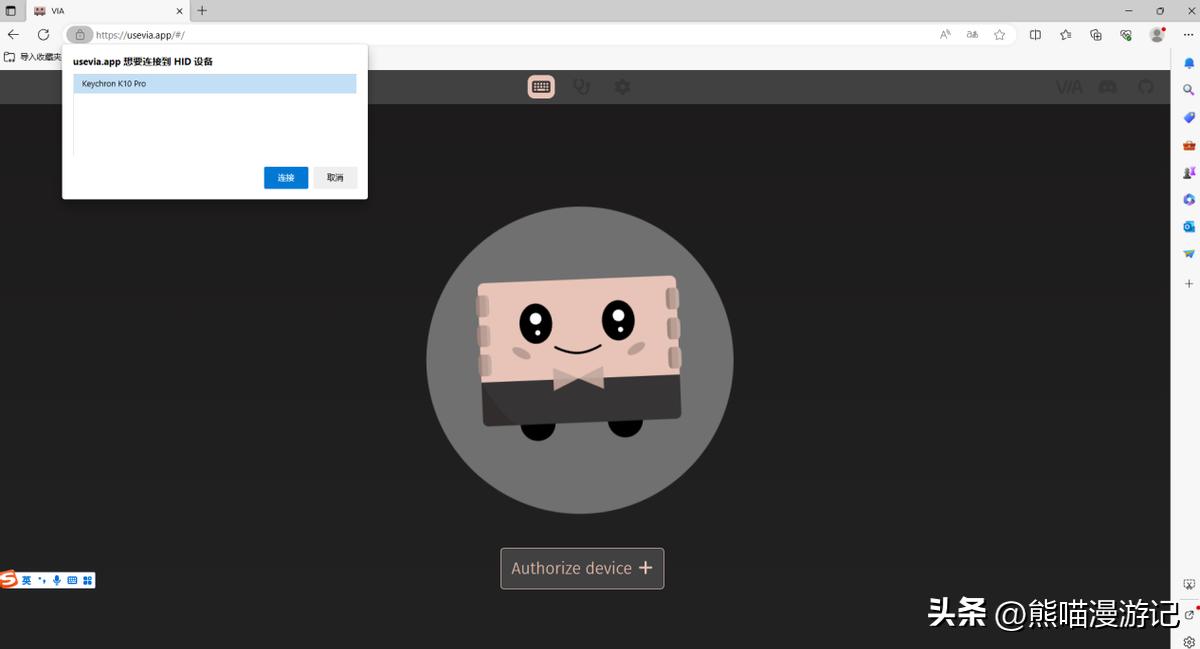
Task: Open the keyboard configure tab icon
Action: [x=541, y=87]
